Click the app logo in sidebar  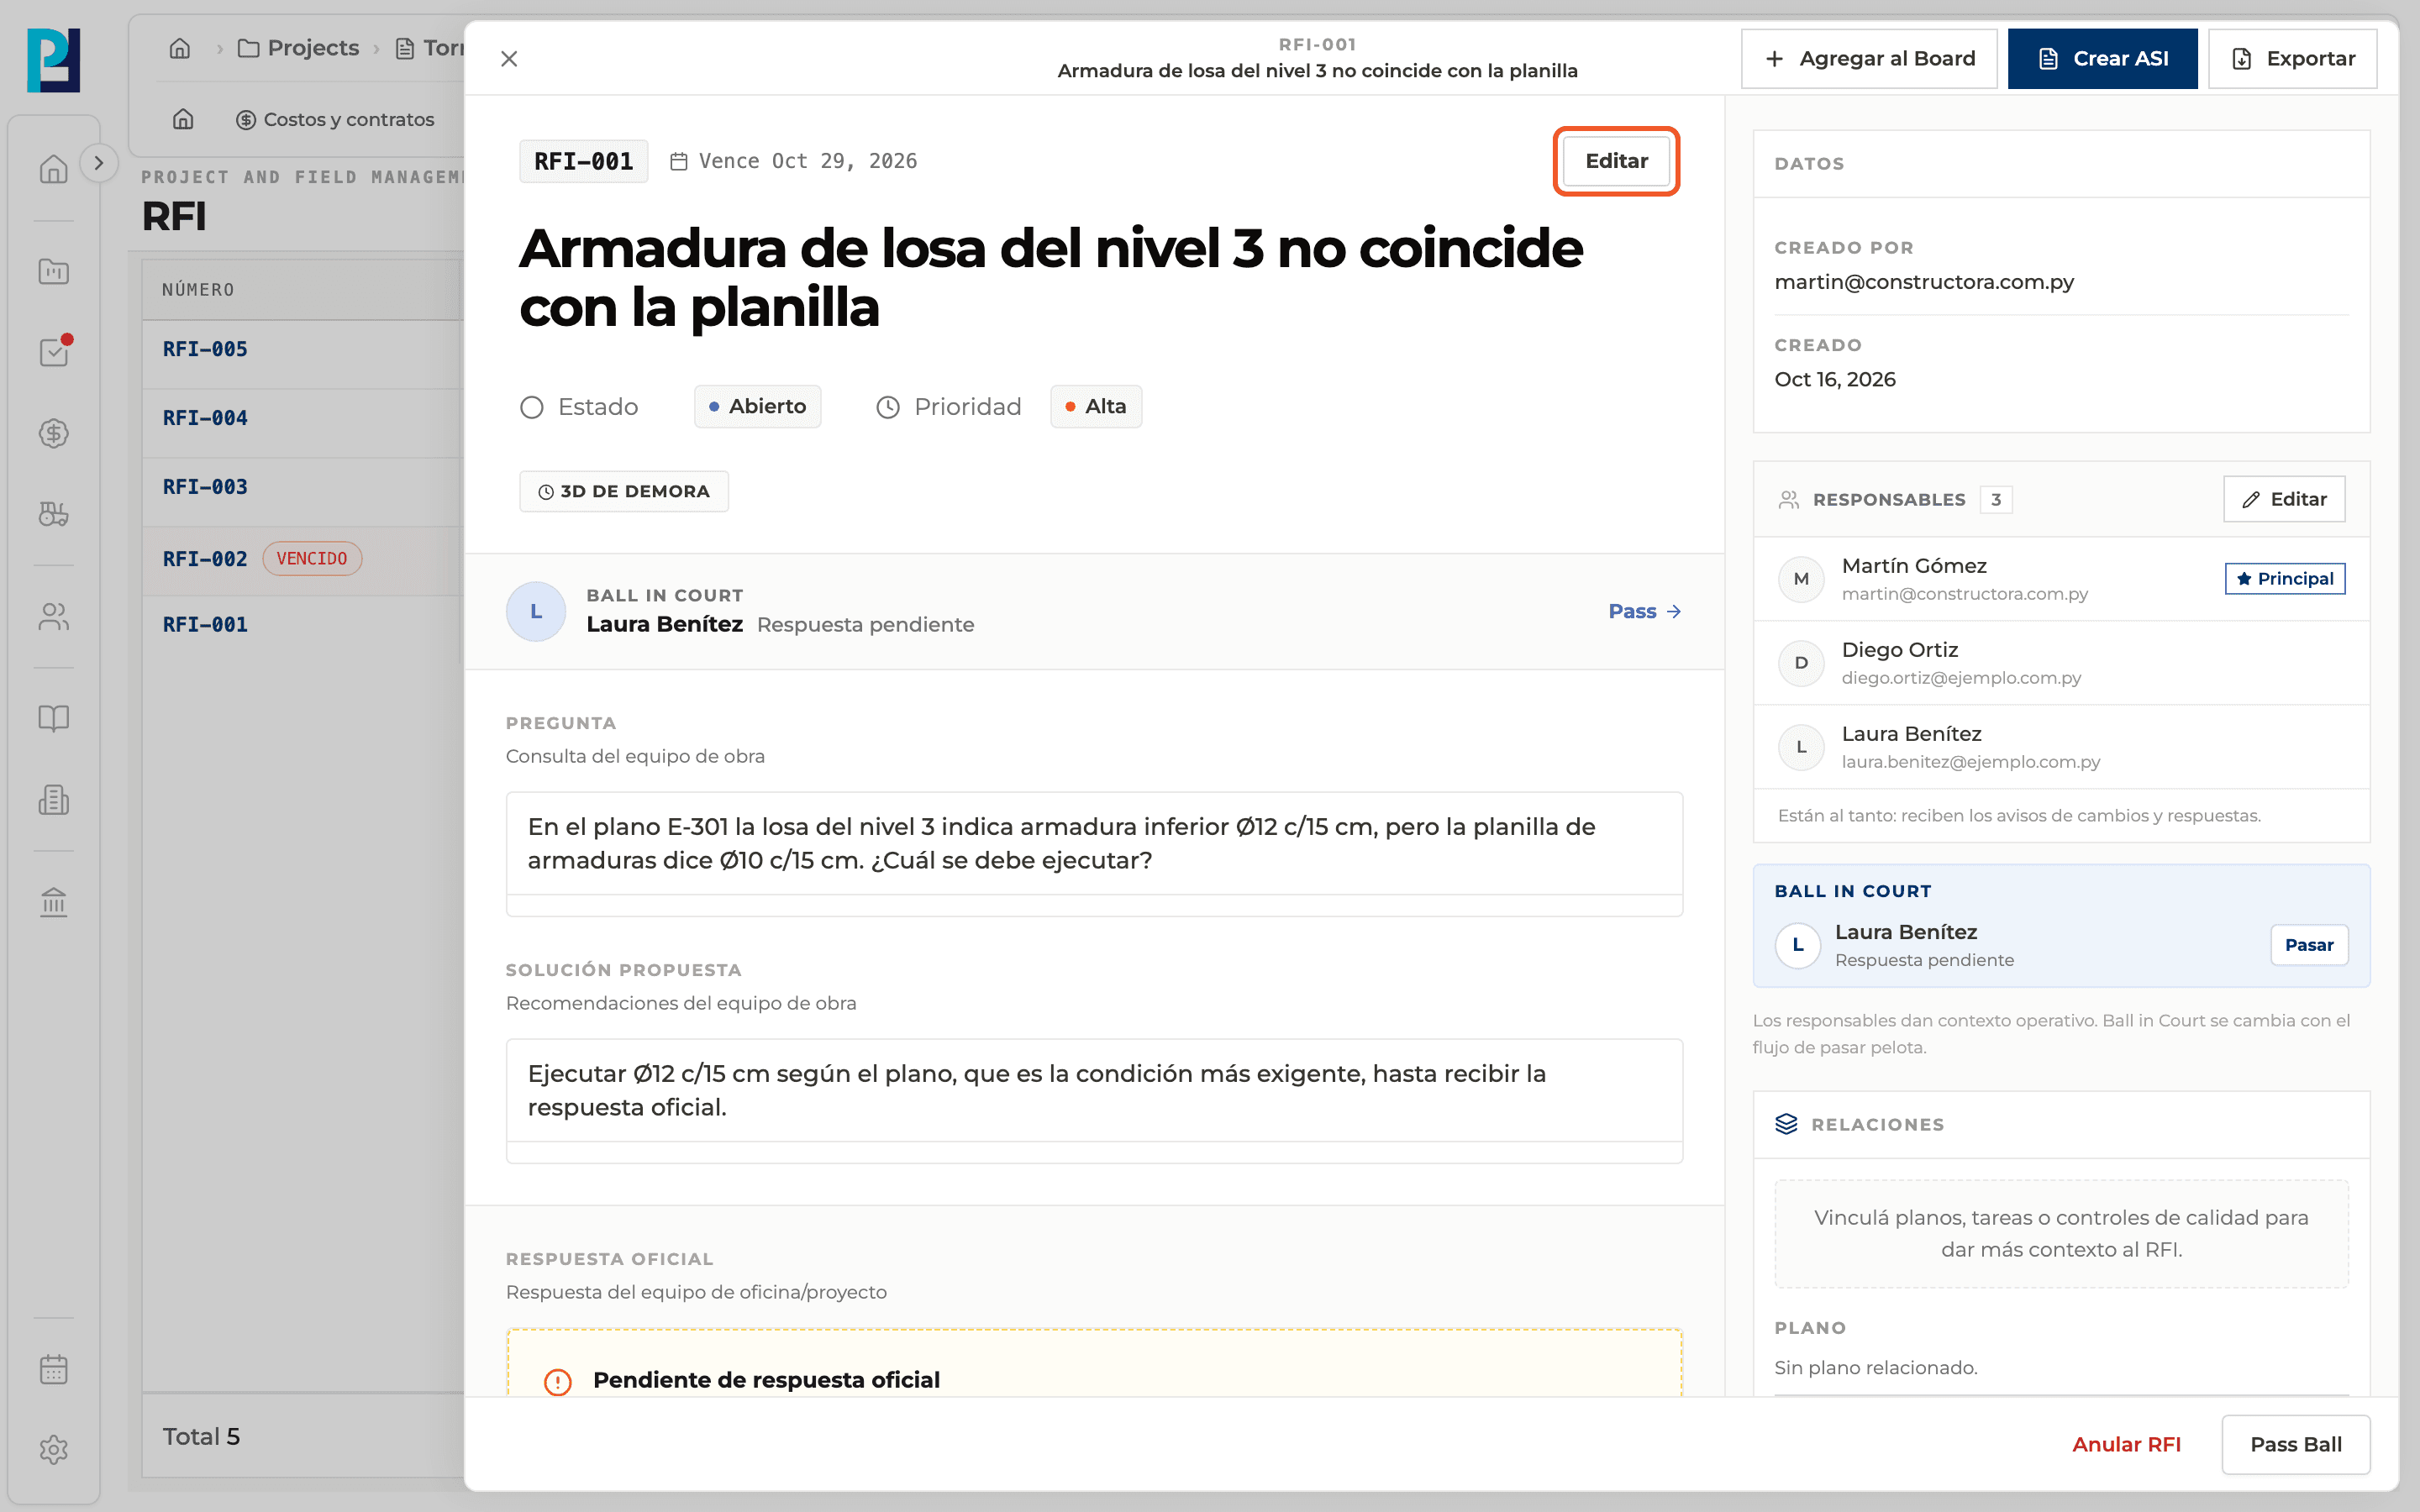(54, 60)
